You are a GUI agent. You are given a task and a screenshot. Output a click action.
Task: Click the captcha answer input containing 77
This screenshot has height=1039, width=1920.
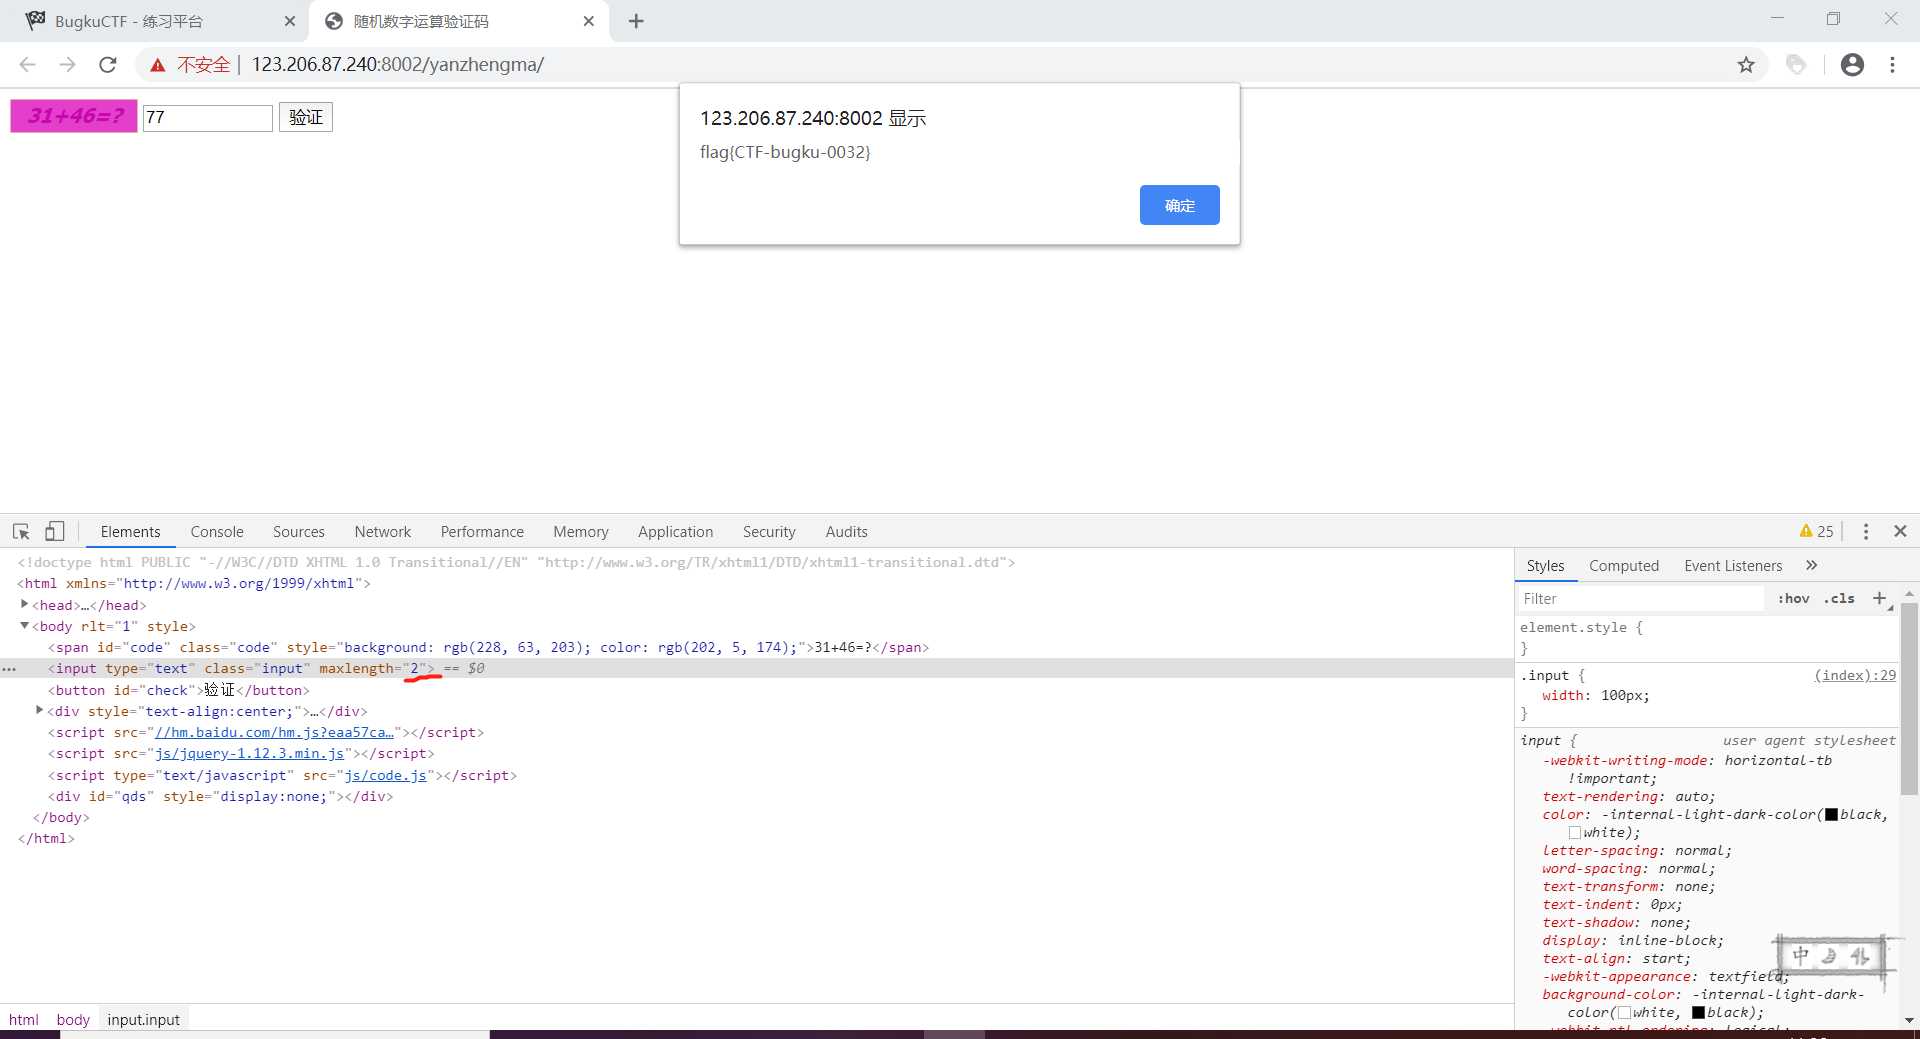(x=208, y=118)
